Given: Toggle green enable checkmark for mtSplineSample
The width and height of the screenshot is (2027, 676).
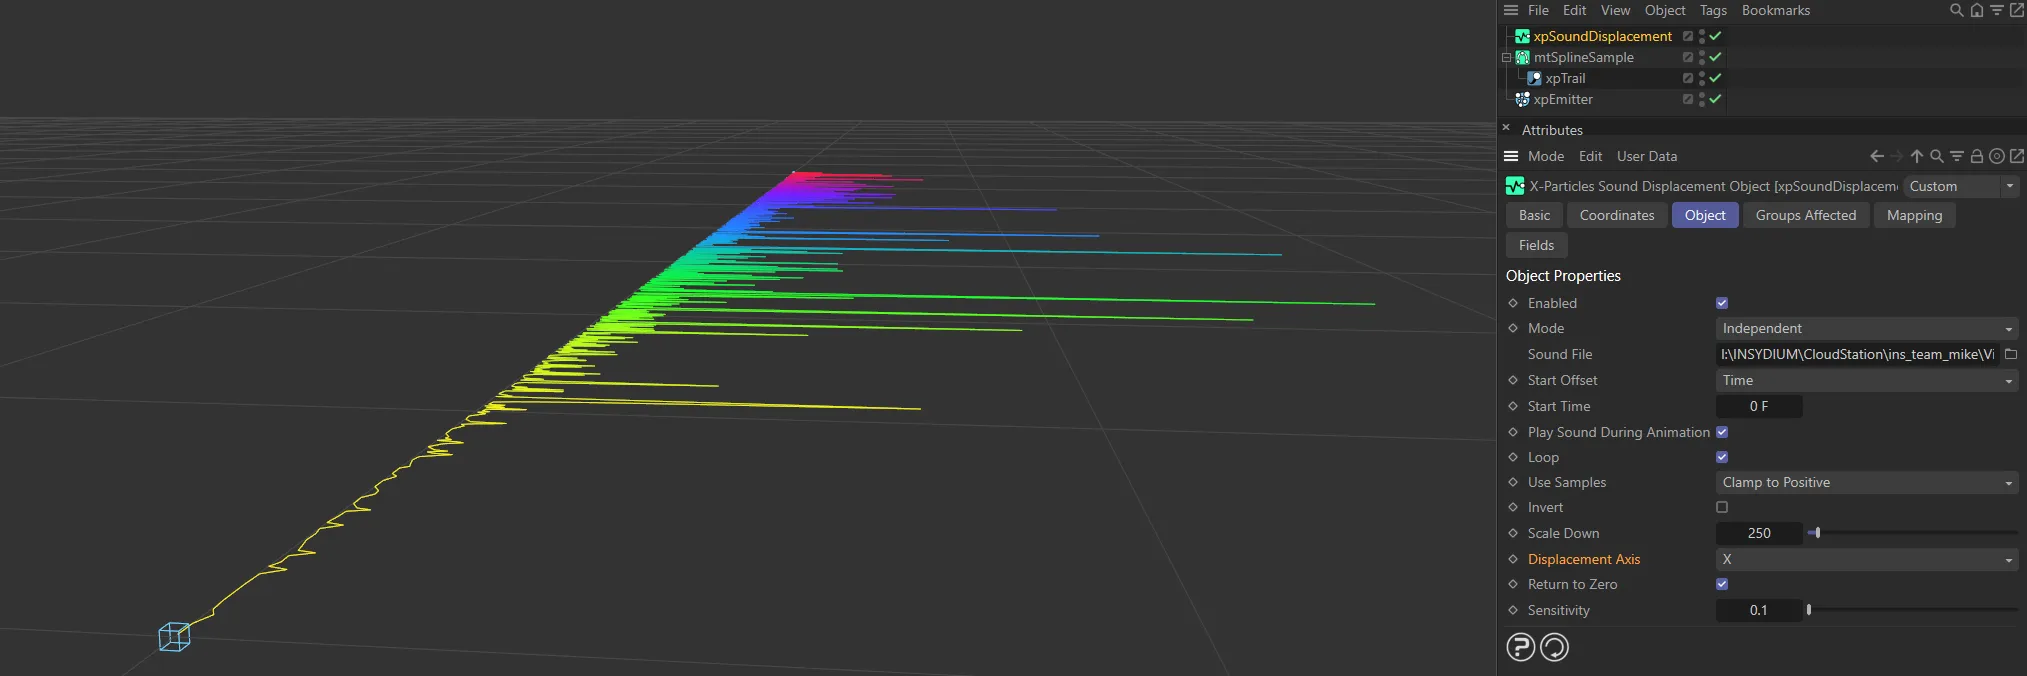Looking at the screenshot, I should (1715, 57).
